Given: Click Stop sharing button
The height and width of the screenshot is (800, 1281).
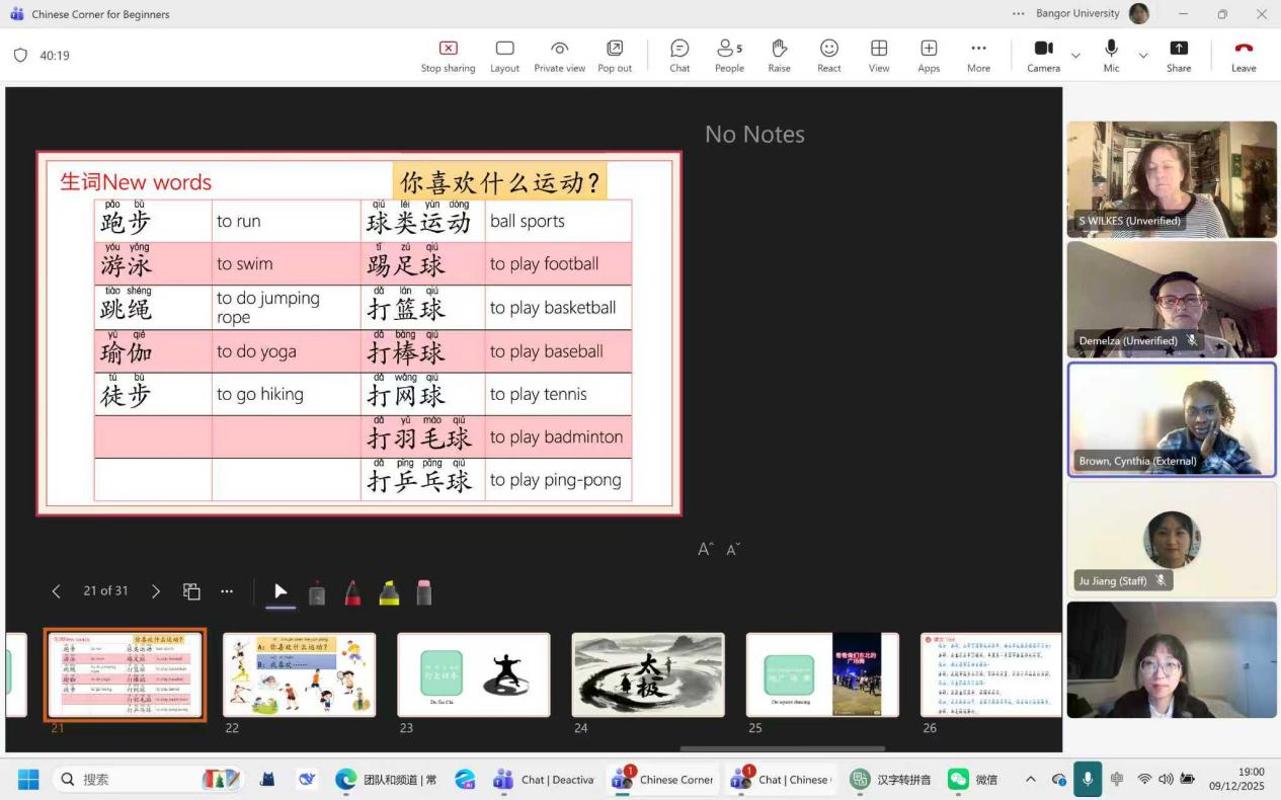Looking at the screenshot, I should tap(448, 55).
